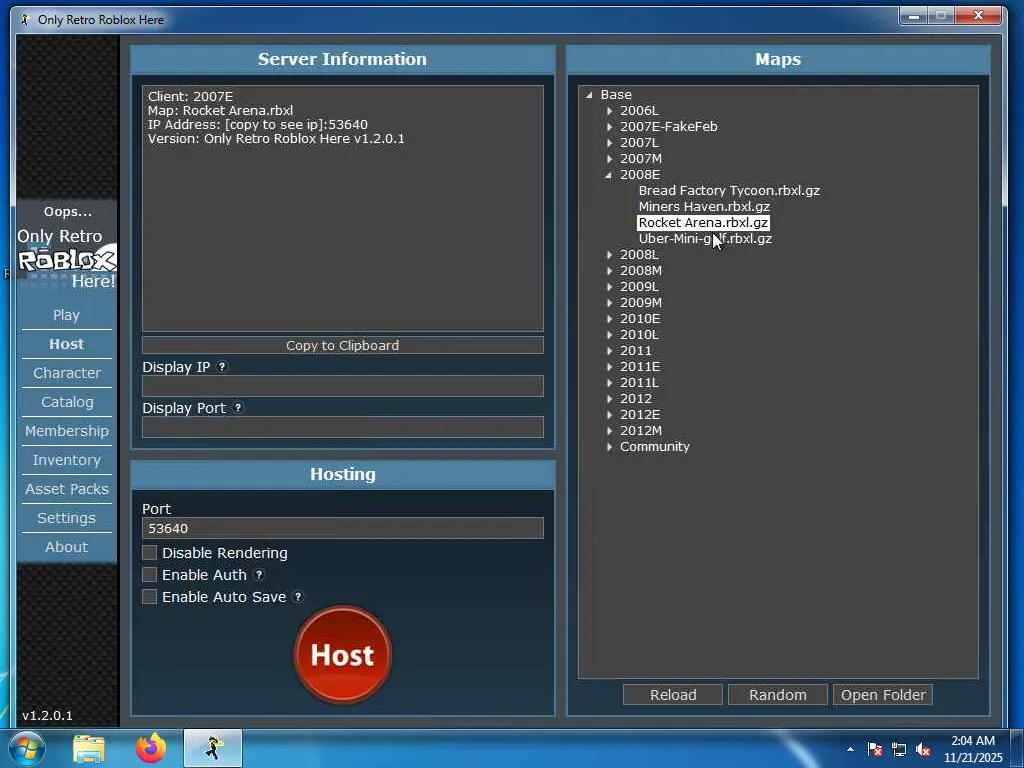Image resolution: width=1024 pixels, height=768 pixels.
Task: Open the Asset Packs sidebar tab
Action: tap(67, 489)
